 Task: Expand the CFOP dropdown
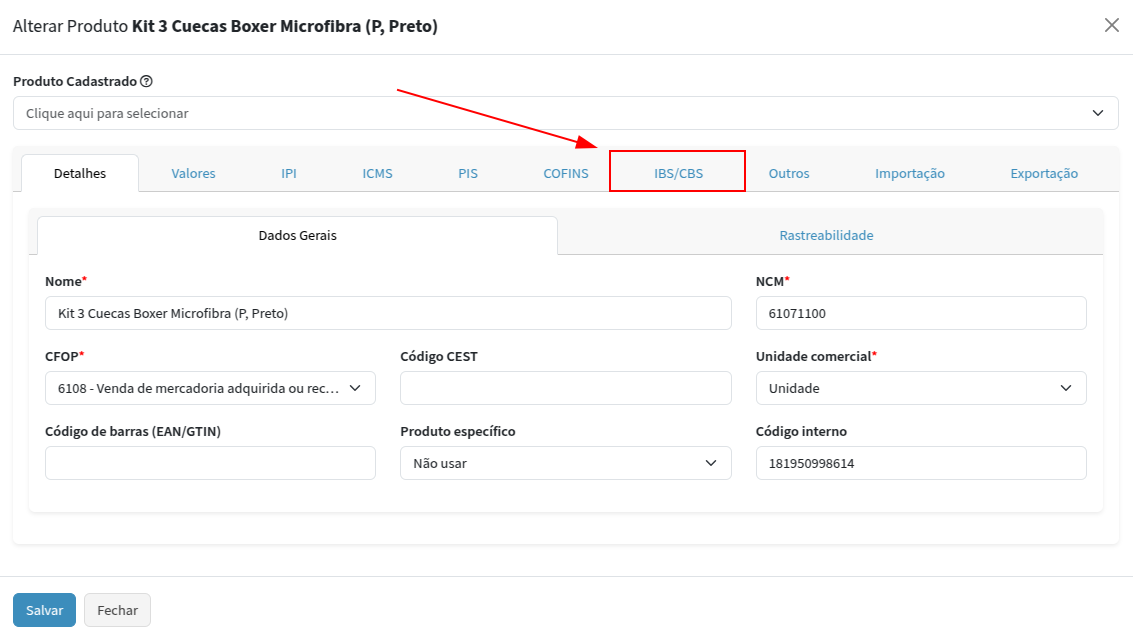coord(210,388)
